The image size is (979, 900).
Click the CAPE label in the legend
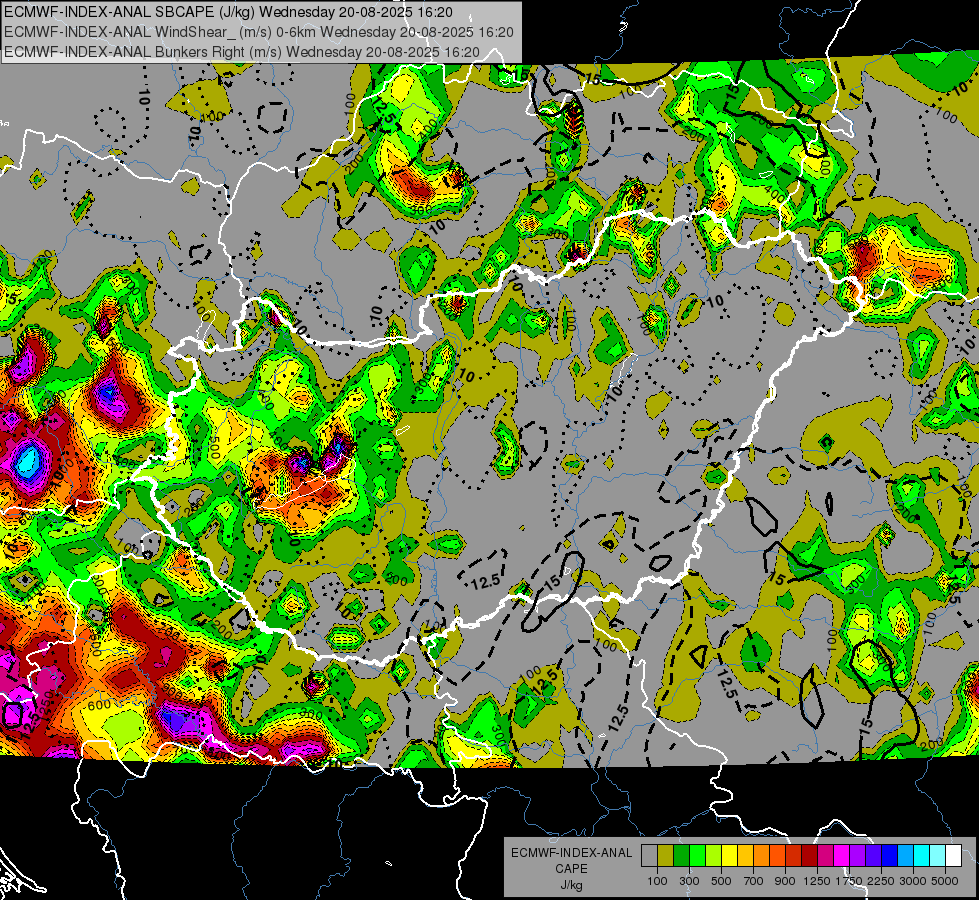click(x=571, y=868)
